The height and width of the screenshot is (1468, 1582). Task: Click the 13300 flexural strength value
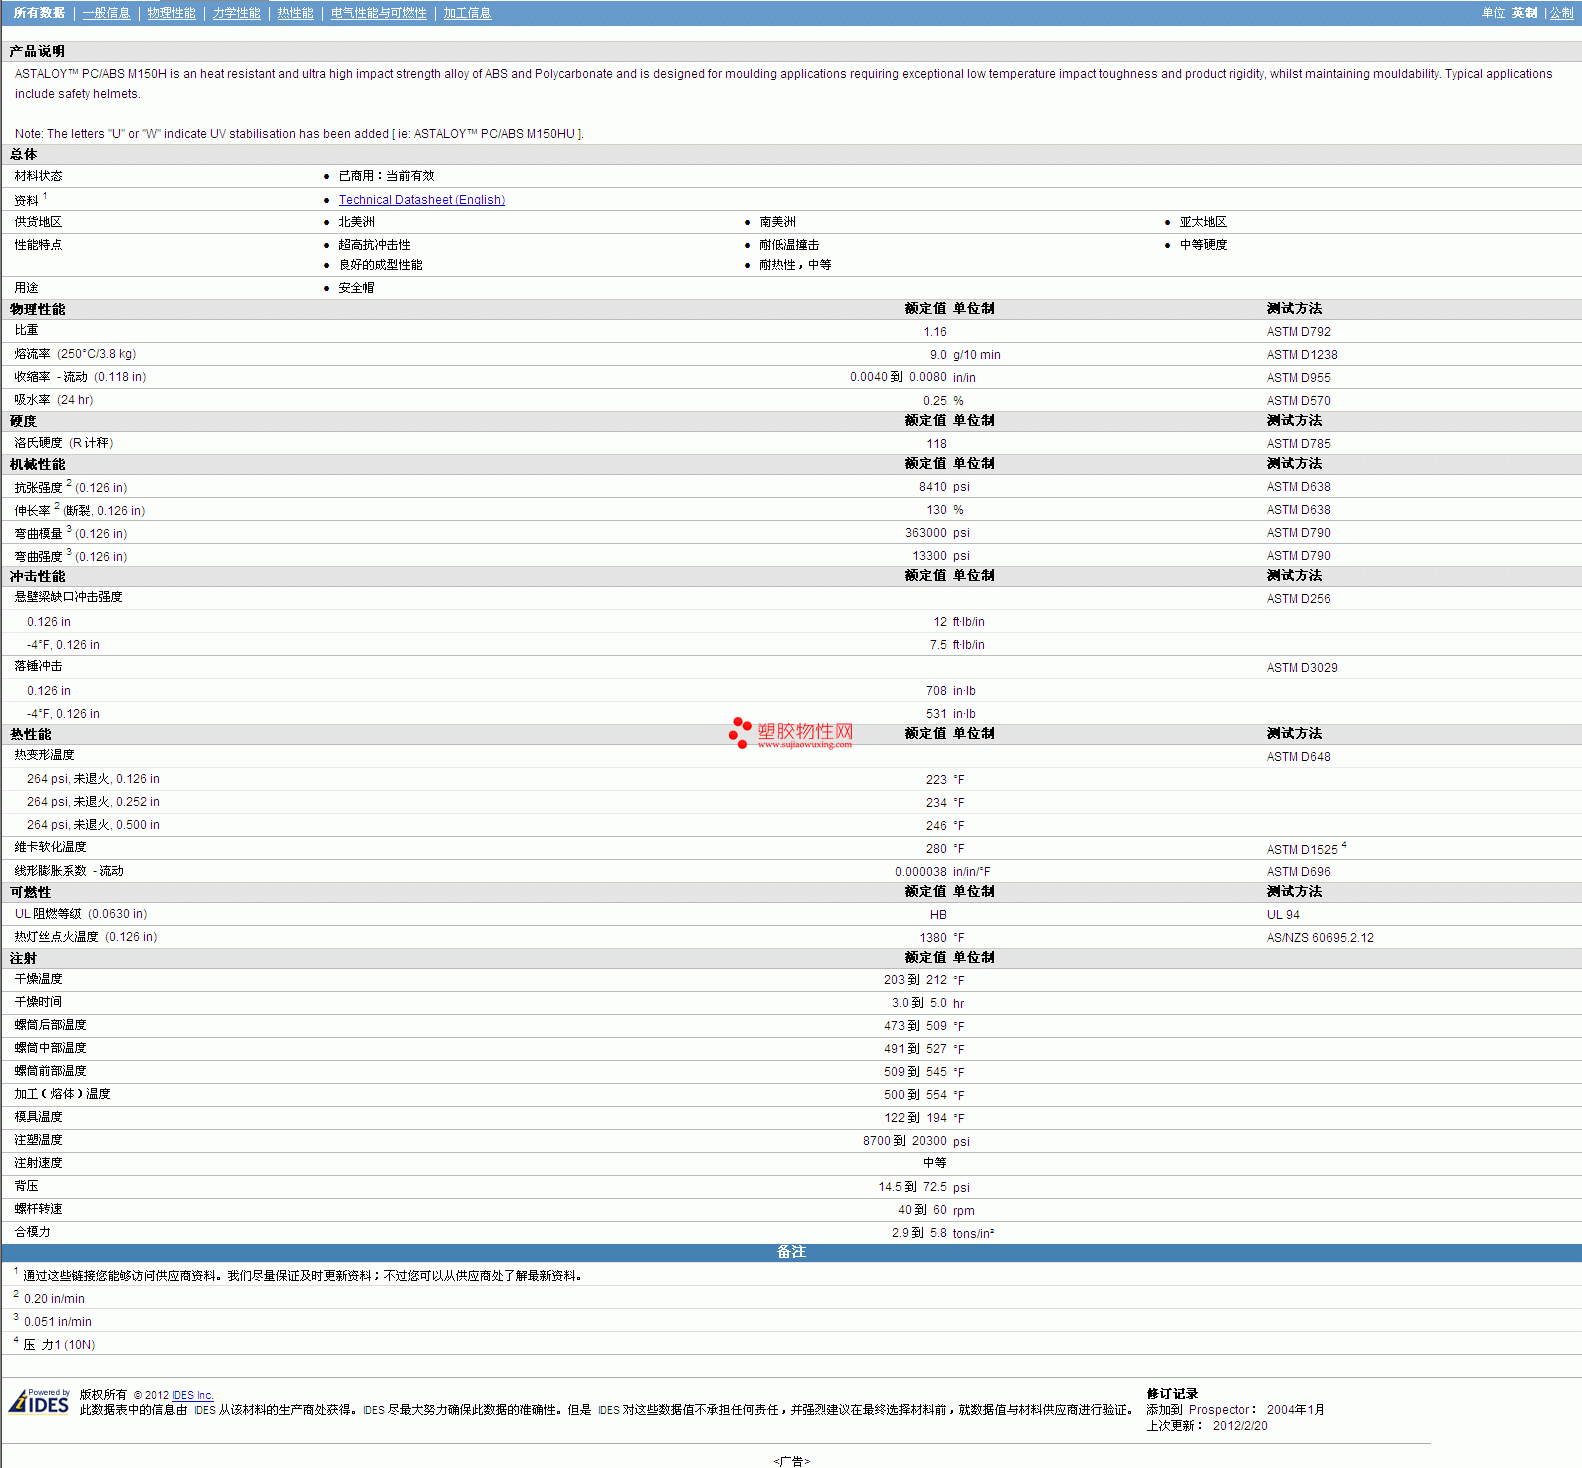tap(929, 556)
